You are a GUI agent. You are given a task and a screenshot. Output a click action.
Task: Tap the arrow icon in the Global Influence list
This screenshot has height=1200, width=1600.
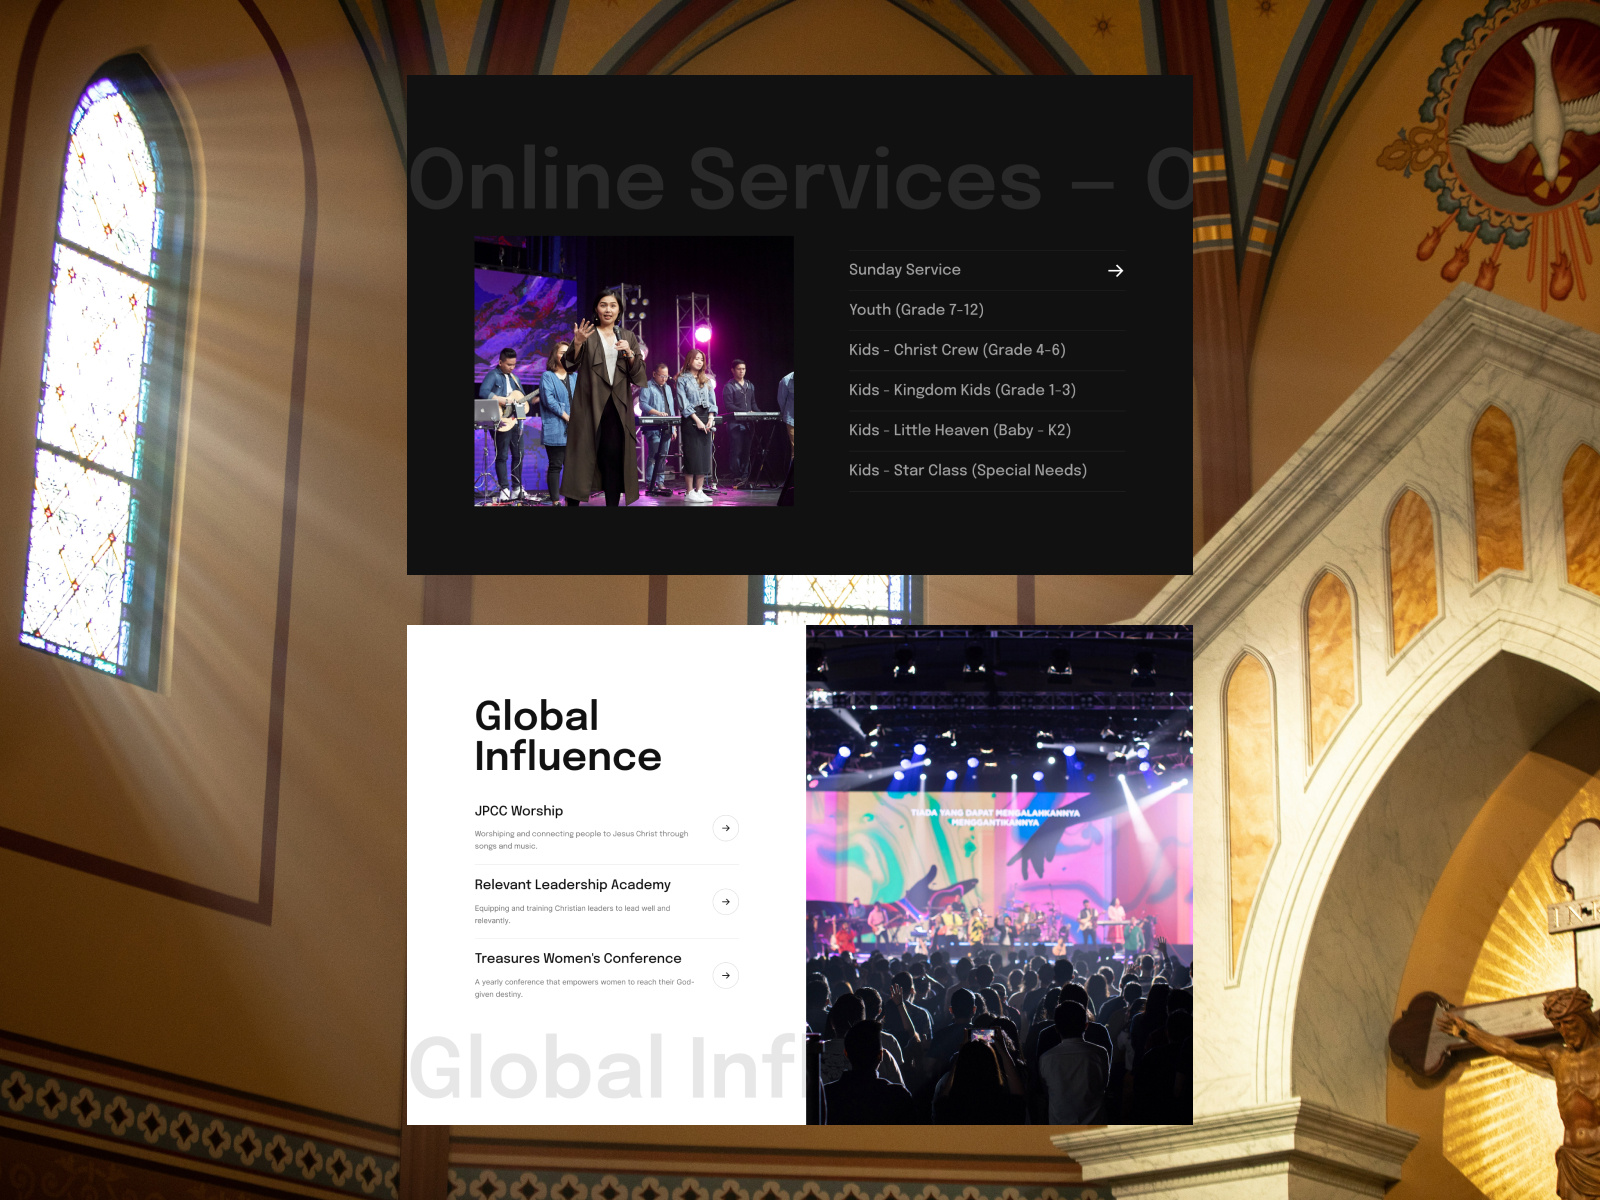click(725, 828)
